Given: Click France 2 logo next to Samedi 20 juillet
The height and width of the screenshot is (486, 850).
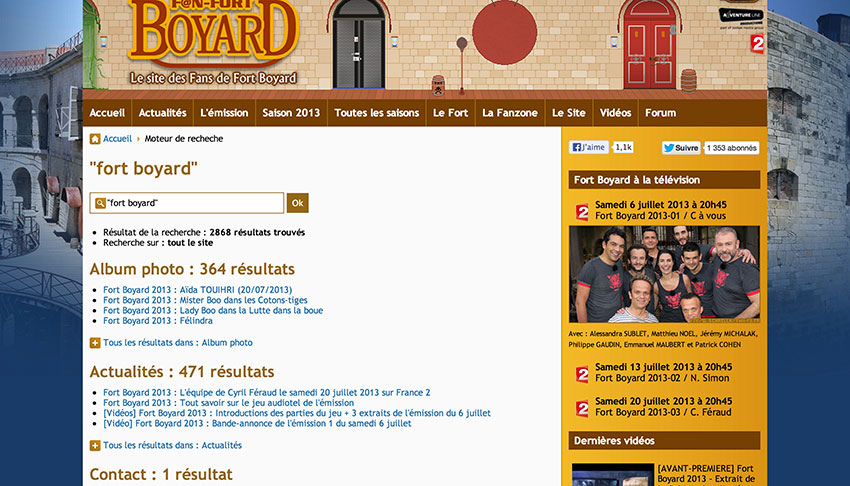Looking at the screenshot, I should (582, 407).
